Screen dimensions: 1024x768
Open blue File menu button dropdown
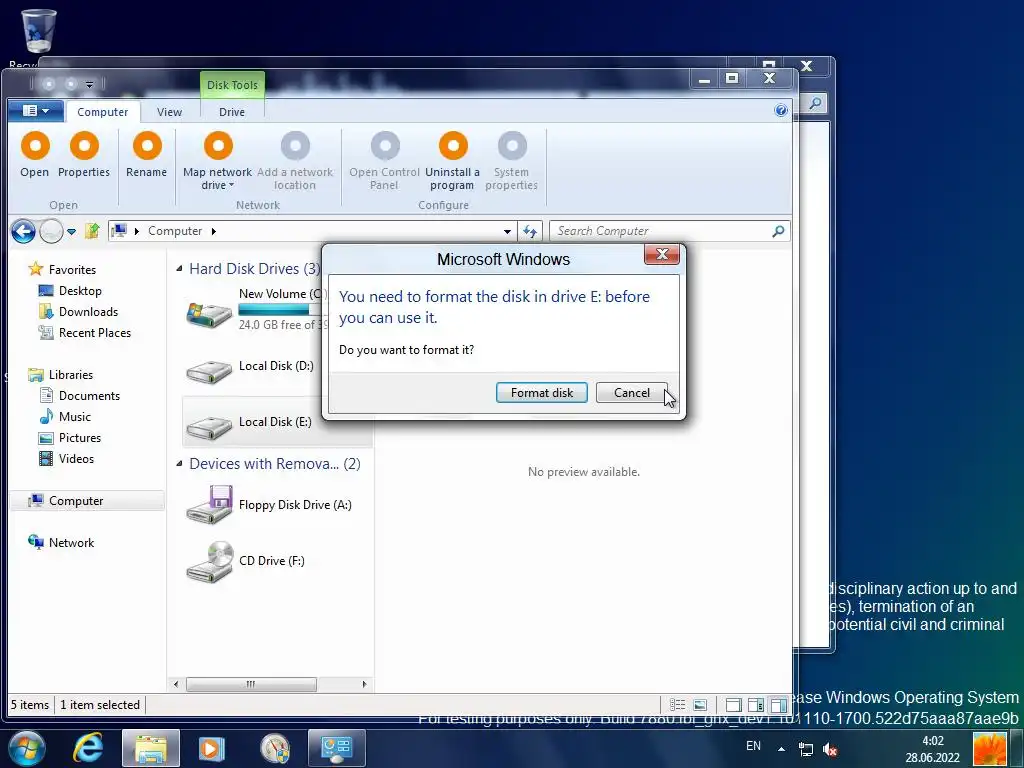point(35,110)
